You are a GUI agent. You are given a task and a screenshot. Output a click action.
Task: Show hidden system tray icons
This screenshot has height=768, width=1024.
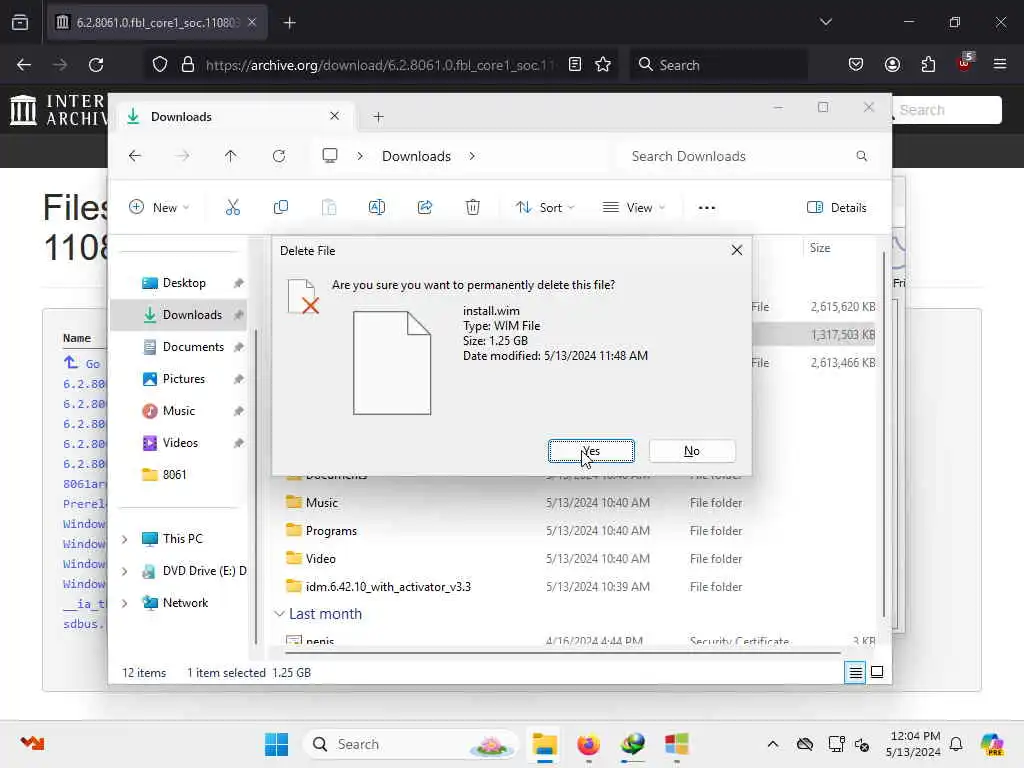coord(773,744)
